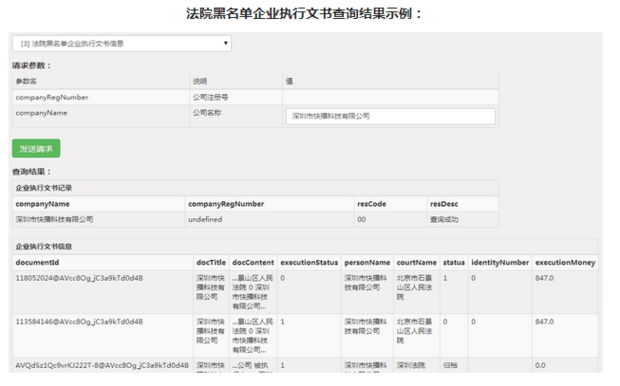620x386 pixels.
Task: Click the personName column header
Action: tap(367, 263)
